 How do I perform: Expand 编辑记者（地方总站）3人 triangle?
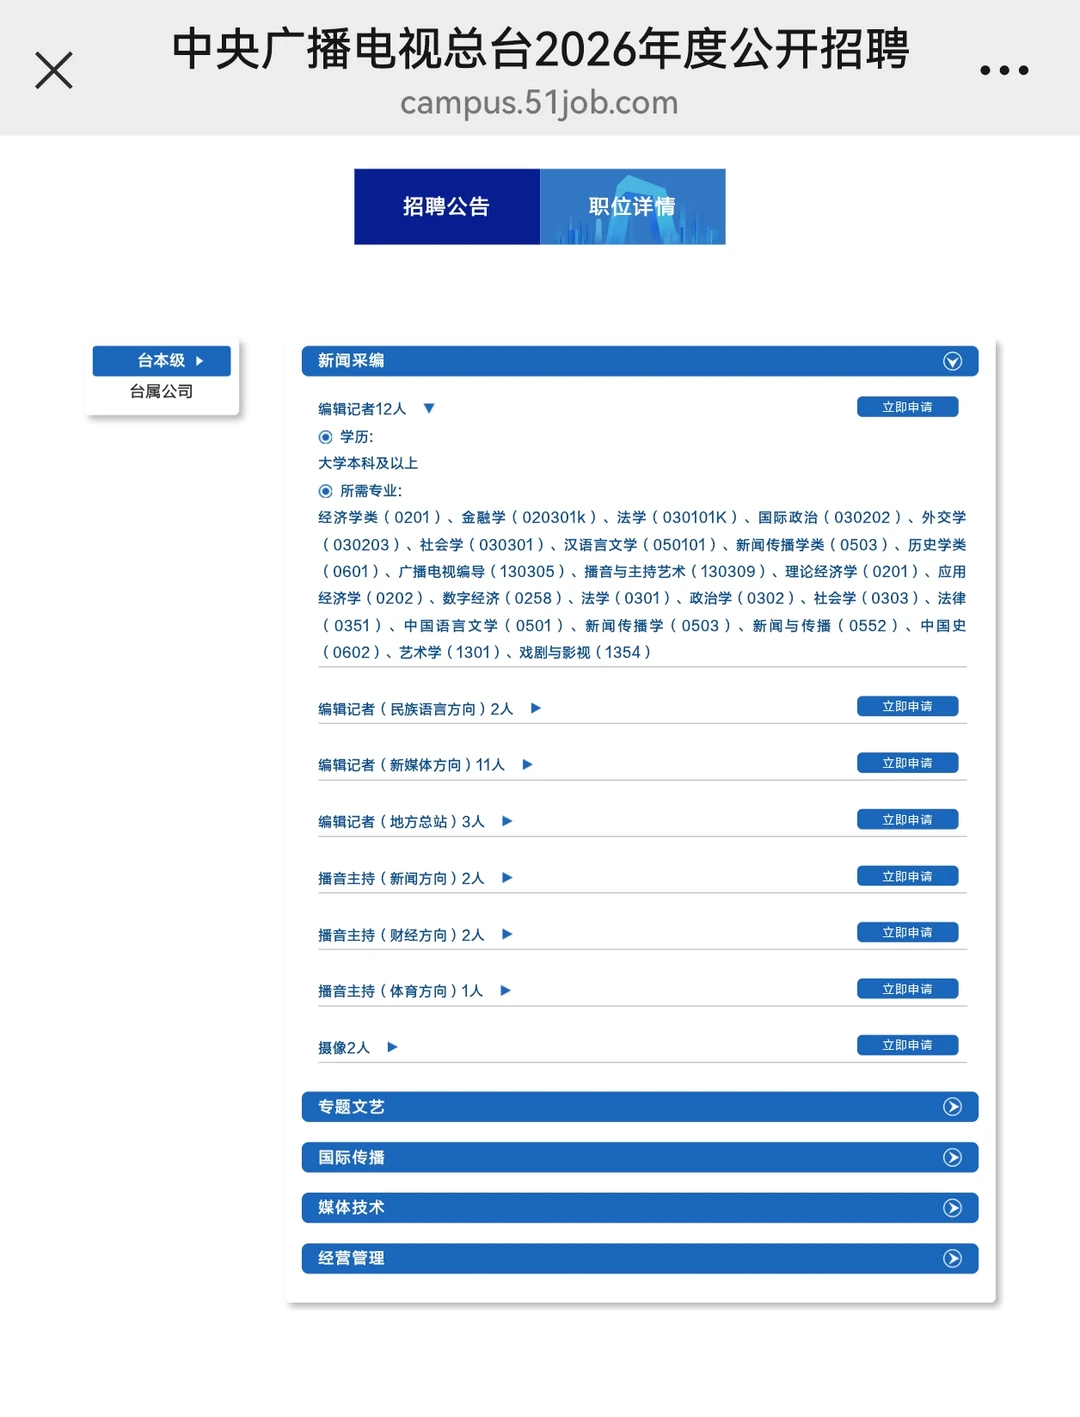(x=507, y=821)
